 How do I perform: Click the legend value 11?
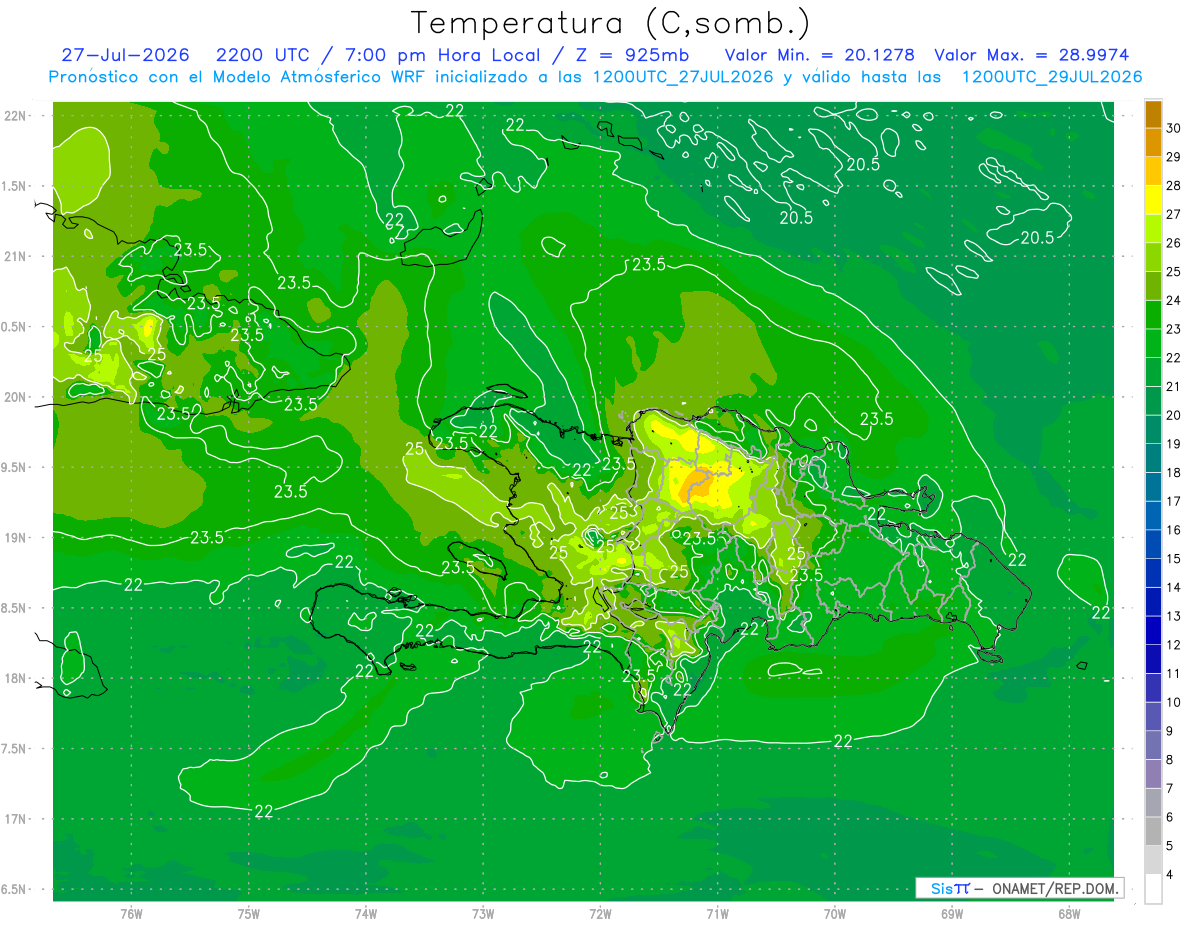tap(1174, 673)
